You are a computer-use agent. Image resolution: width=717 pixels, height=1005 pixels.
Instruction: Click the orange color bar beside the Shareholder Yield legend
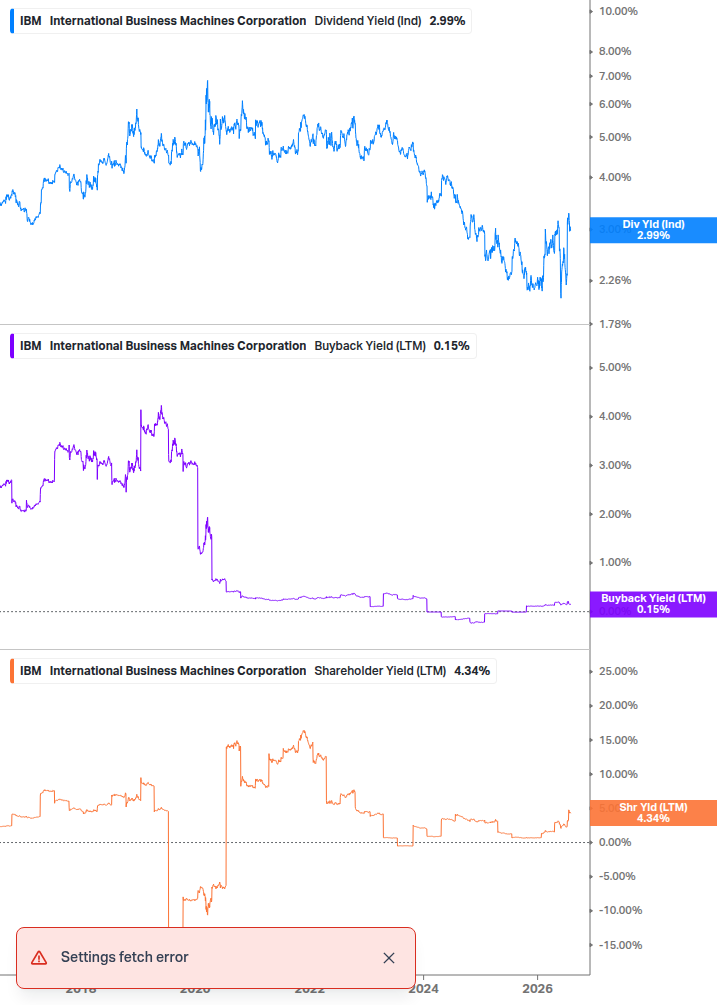pos(12,671)
